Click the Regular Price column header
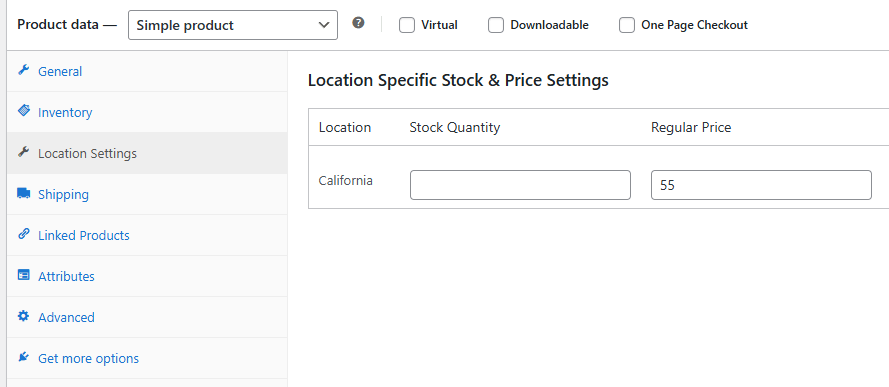889x387 pixels. 691,127
